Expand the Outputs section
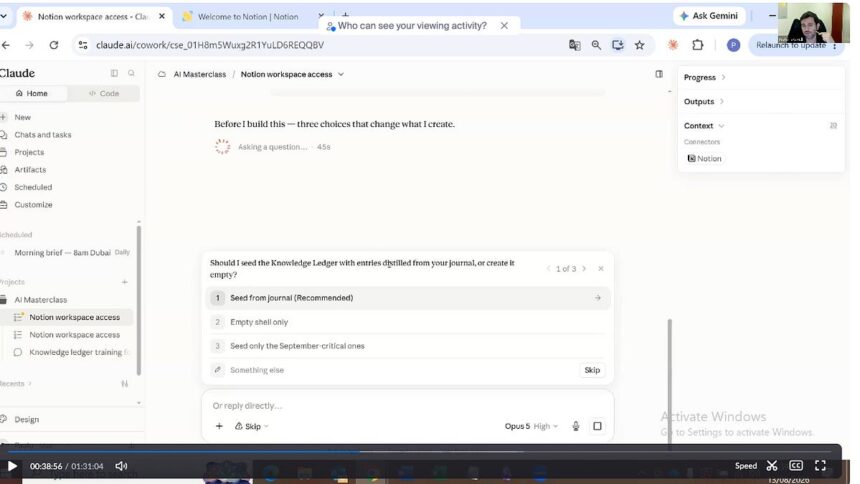860x484 pixels. (704, 102)
